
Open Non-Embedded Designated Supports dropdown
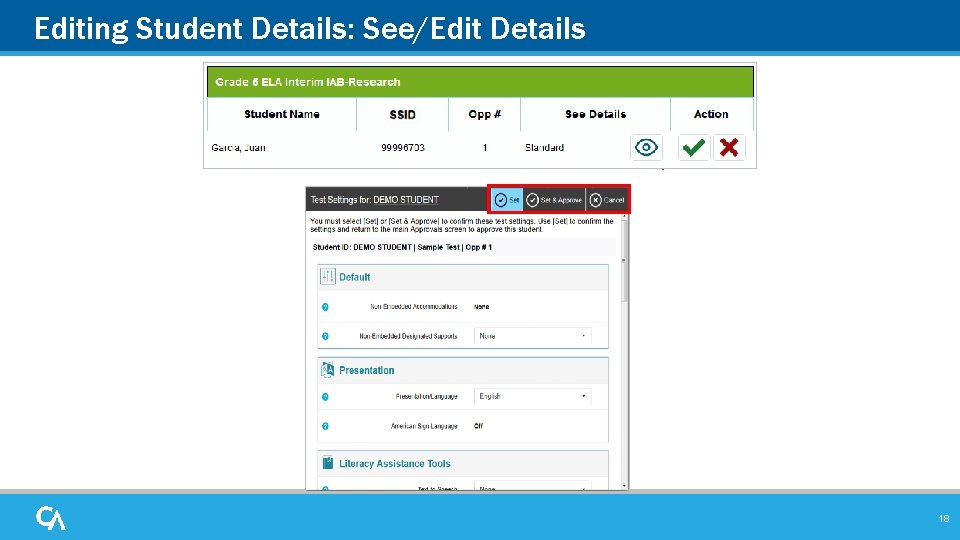[533, 336]
